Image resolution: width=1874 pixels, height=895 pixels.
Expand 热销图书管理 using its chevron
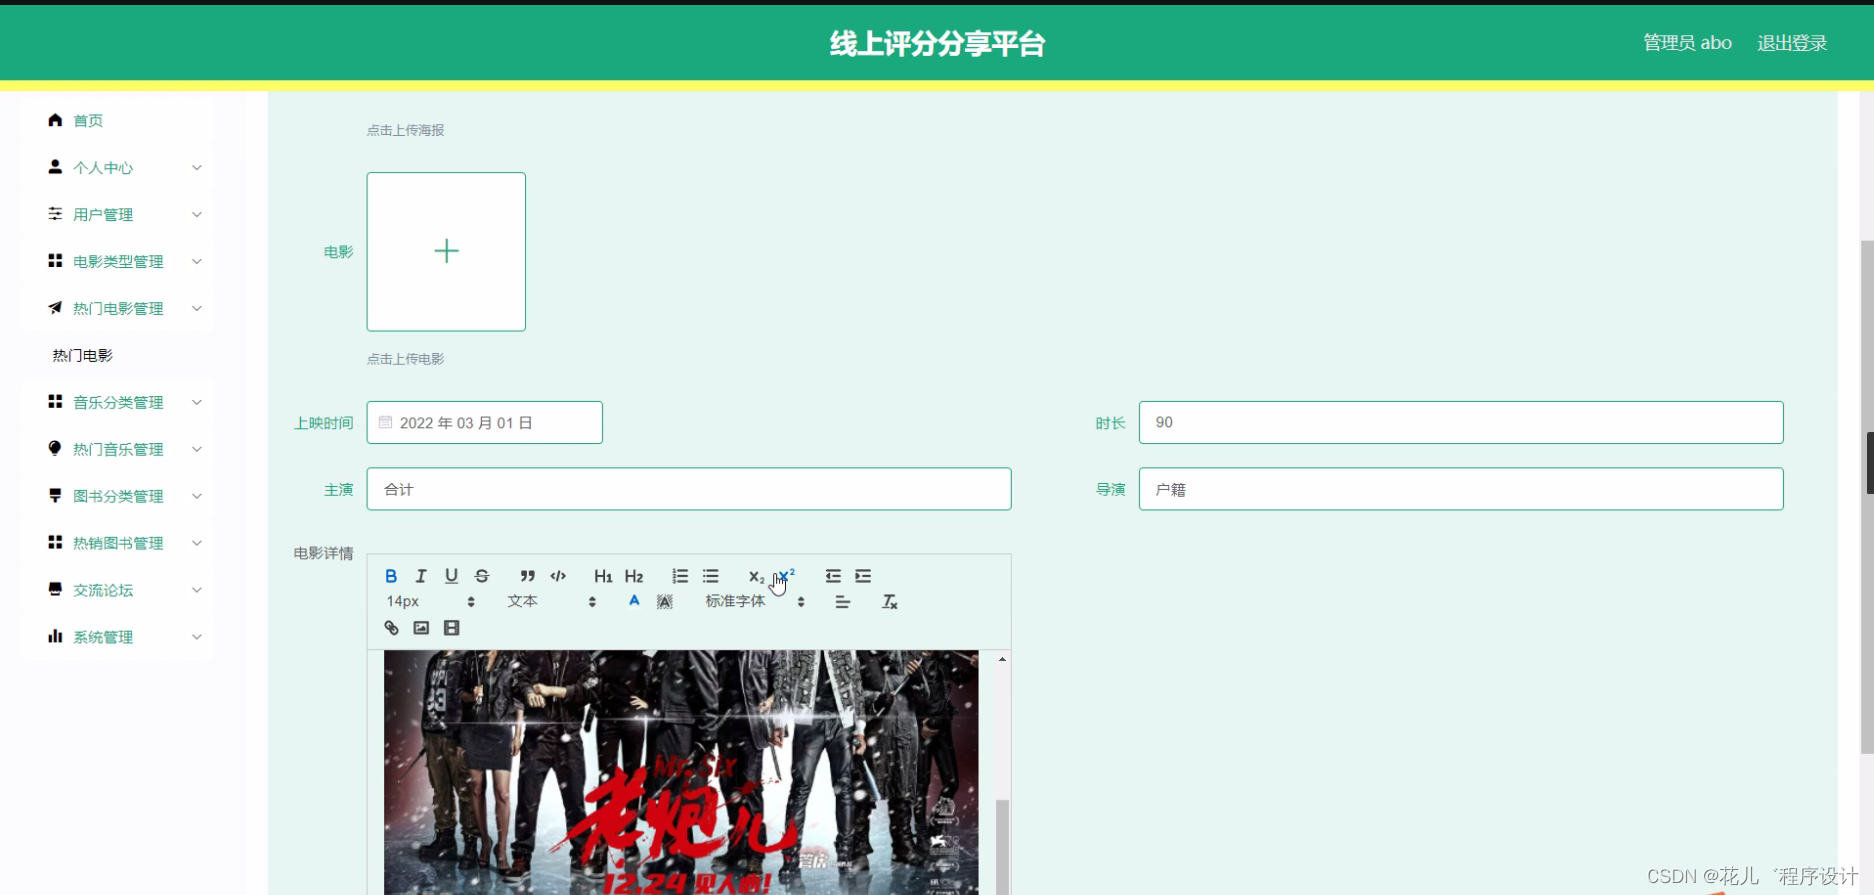[x=197, y=543]
